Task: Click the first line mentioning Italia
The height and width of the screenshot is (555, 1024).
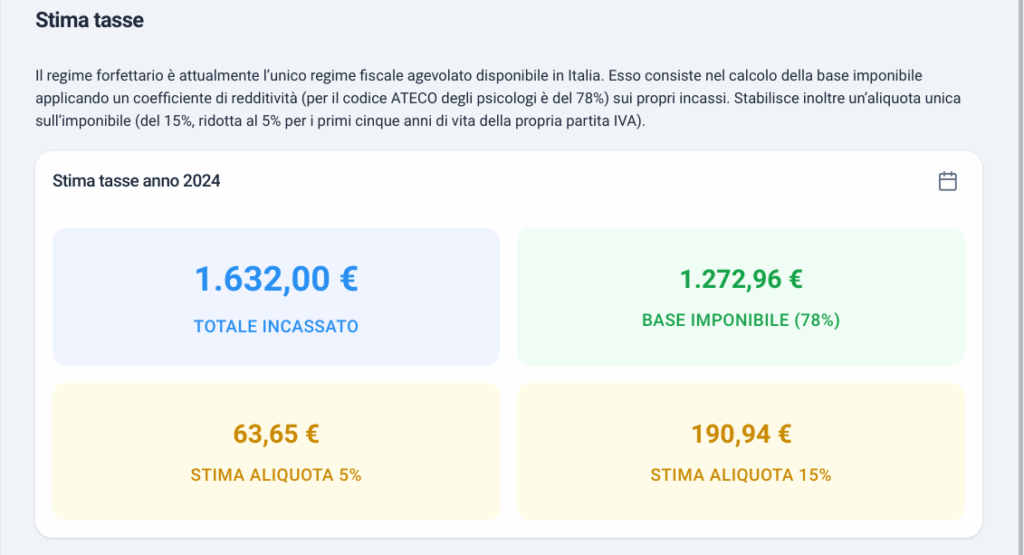Action: (x=479, y=76)
